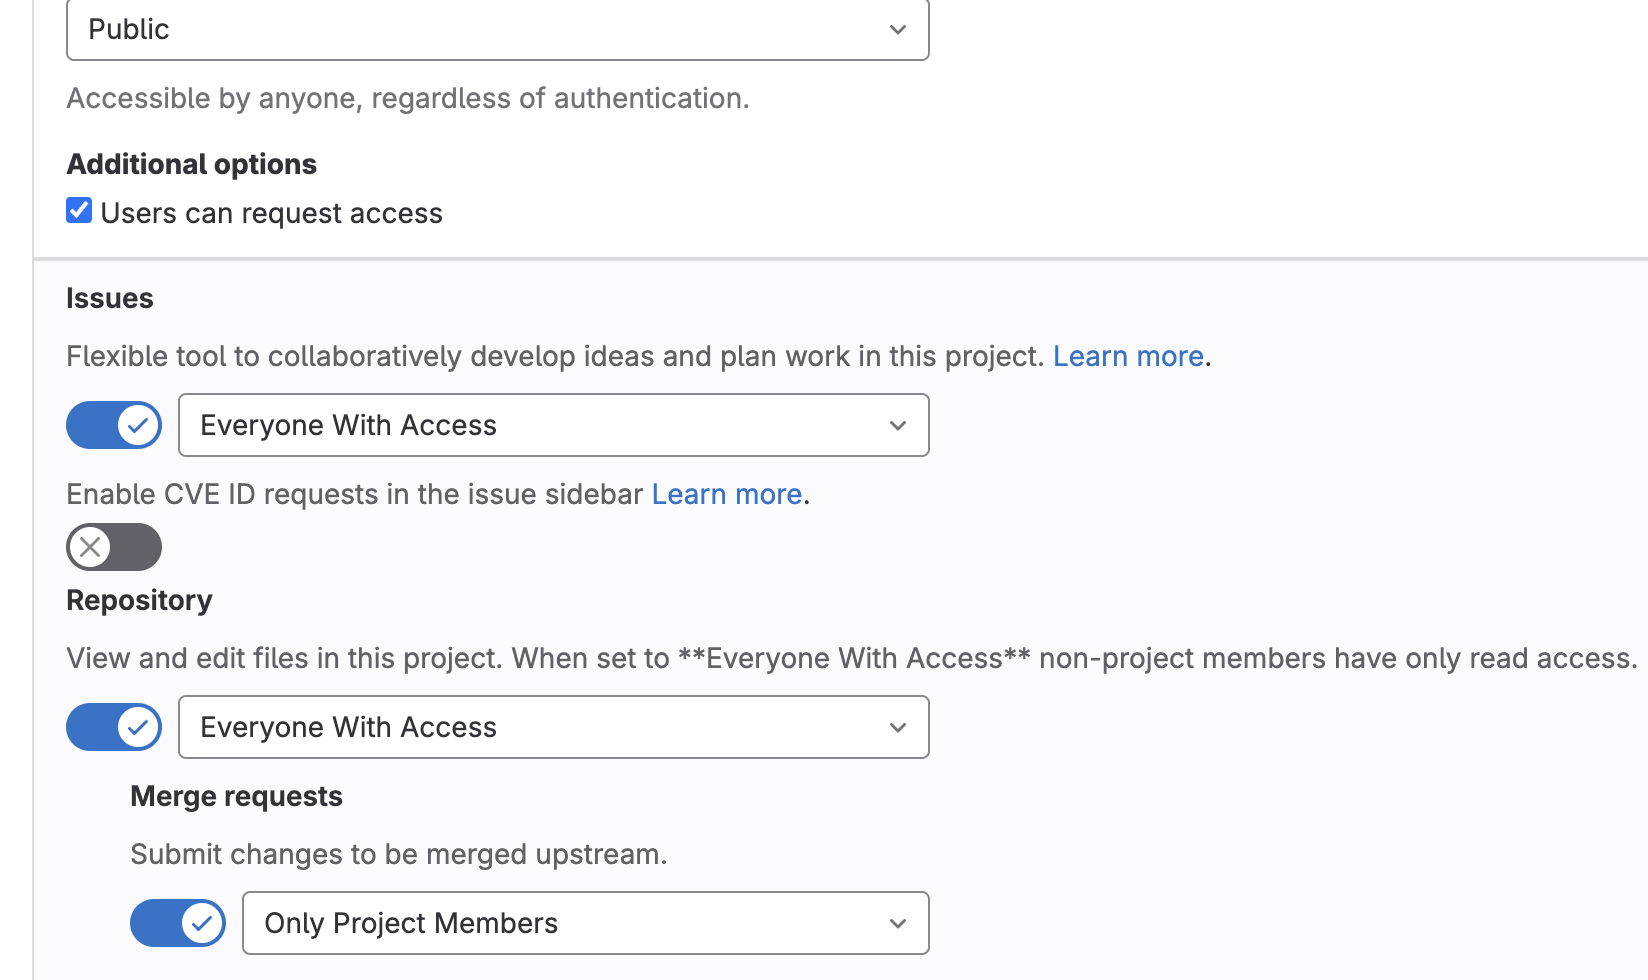This screenshot has width=1648, height=980.
Task: Enable CVE ID requests toggle switch
Action: (x=113, y=547)
